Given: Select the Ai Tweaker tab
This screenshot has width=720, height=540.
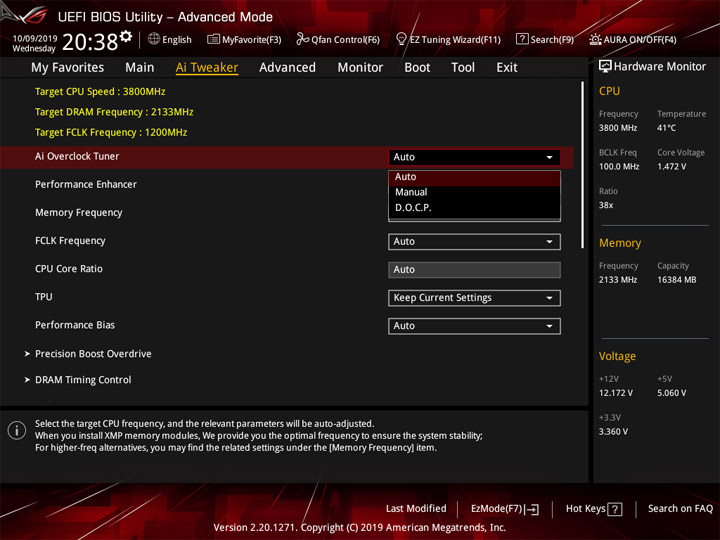Looking at the screenshot, I should pos(207,68).
